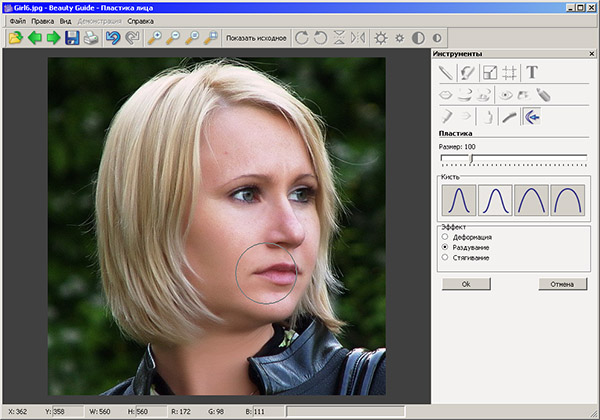Image resolution: width=600 pixels, height=420 pixels.
Task: Select the Стягивание effect option
Action: point(445,257)
